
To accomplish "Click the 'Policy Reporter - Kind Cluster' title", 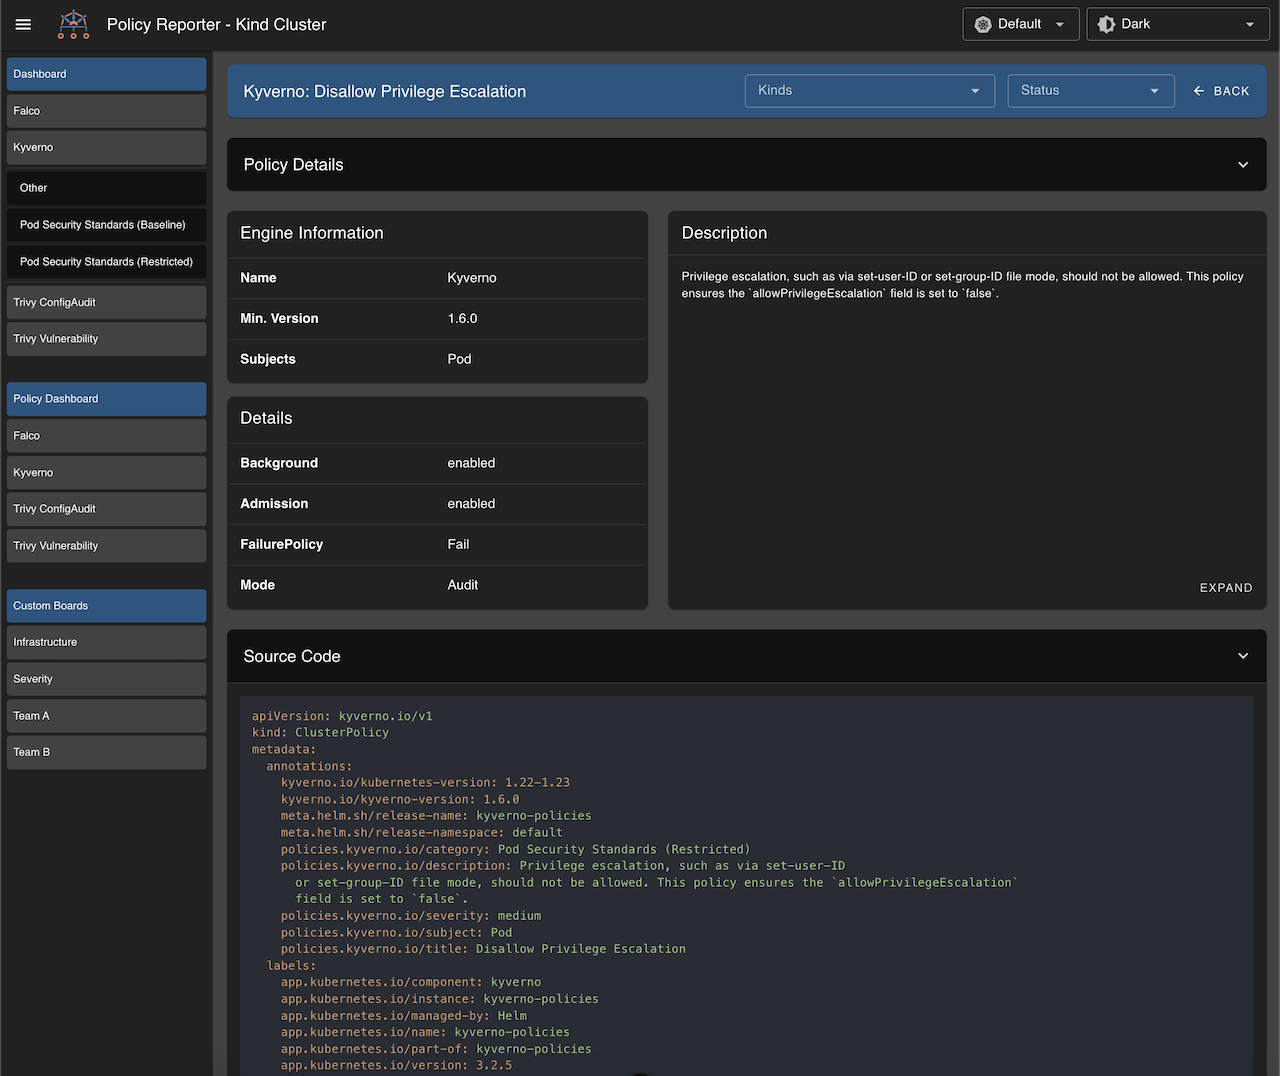I will [216, 25].
